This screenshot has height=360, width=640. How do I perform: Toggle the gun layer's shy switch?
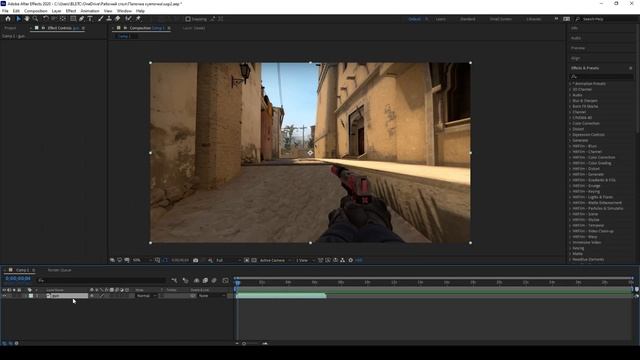point(92,296)
